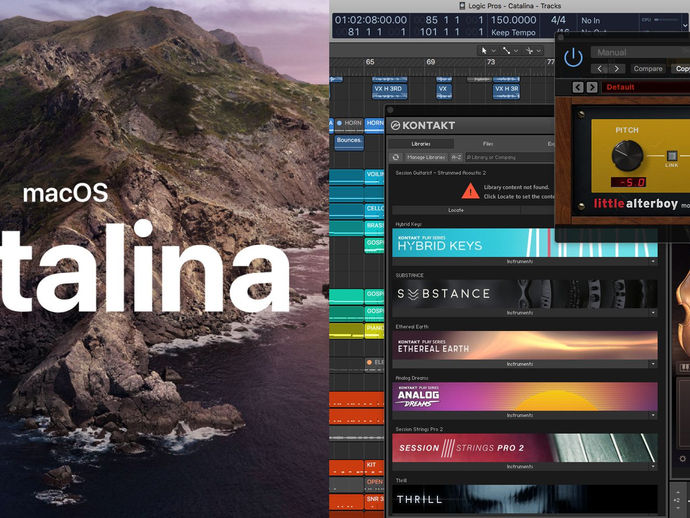
Task: Open dropdown arrow on Ethereal Earth Instruments bar
Action: click(653, 364)
